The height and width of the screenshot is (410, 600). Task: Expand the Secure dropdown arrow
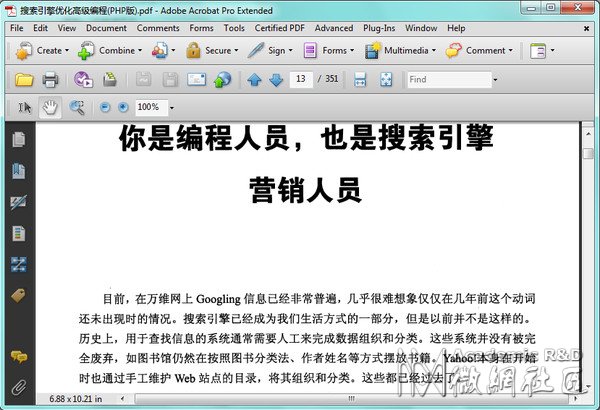pyautogui.click(x=236, y=51)
